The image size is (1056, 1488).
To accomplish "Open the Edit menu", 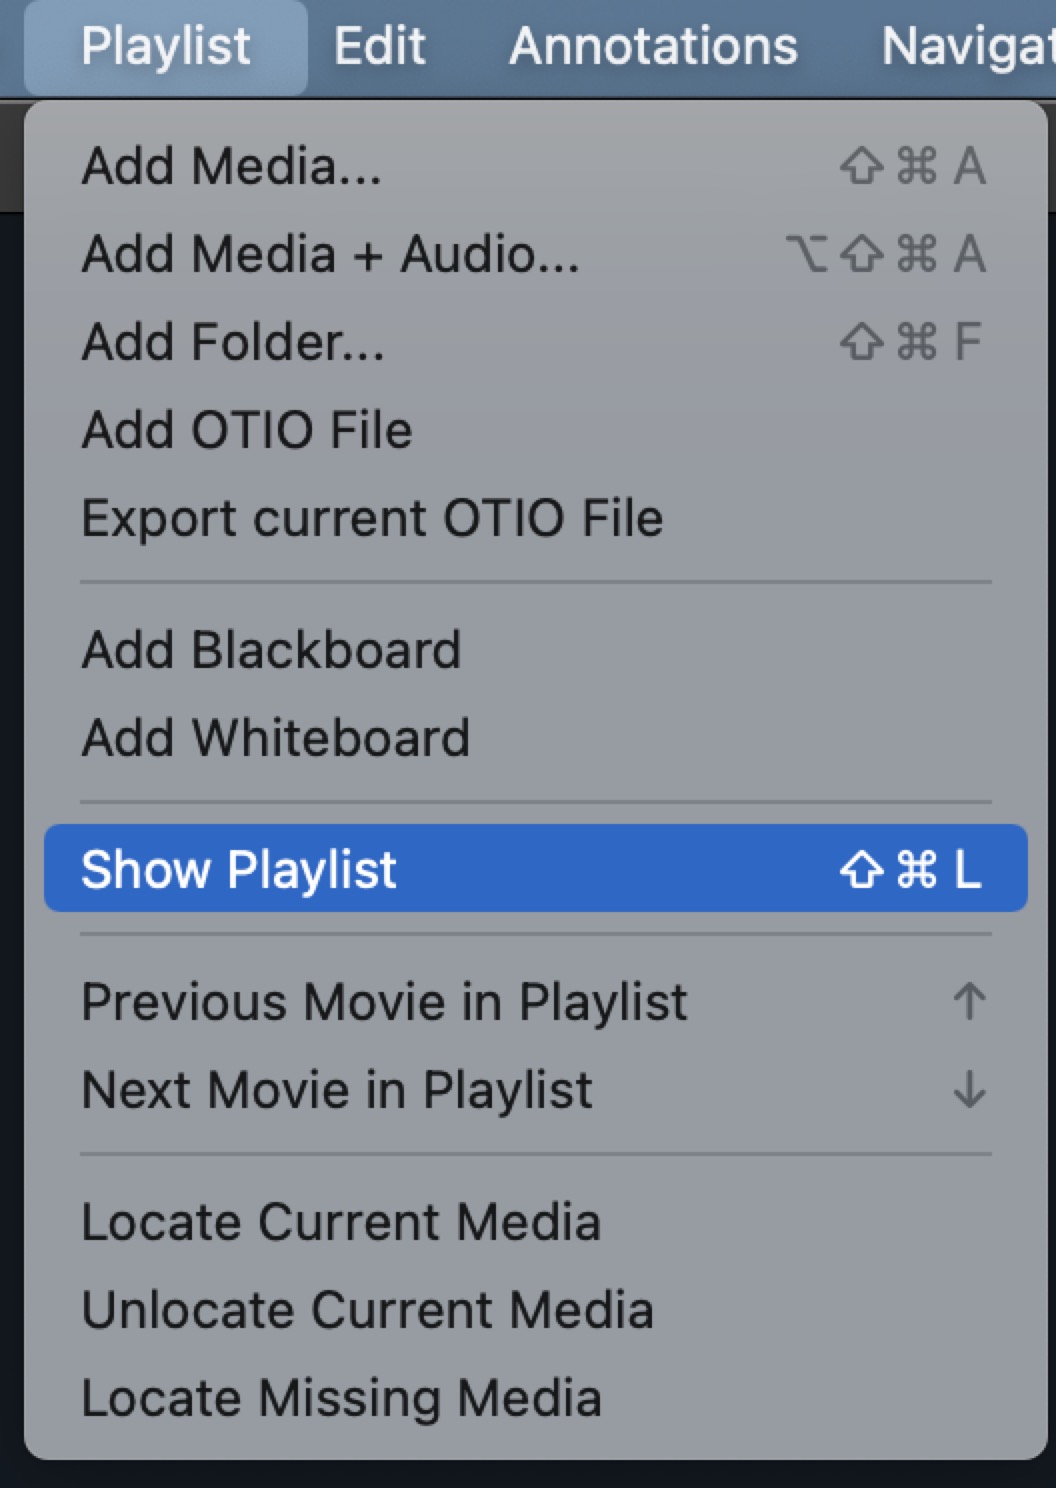I will [379, 46].
